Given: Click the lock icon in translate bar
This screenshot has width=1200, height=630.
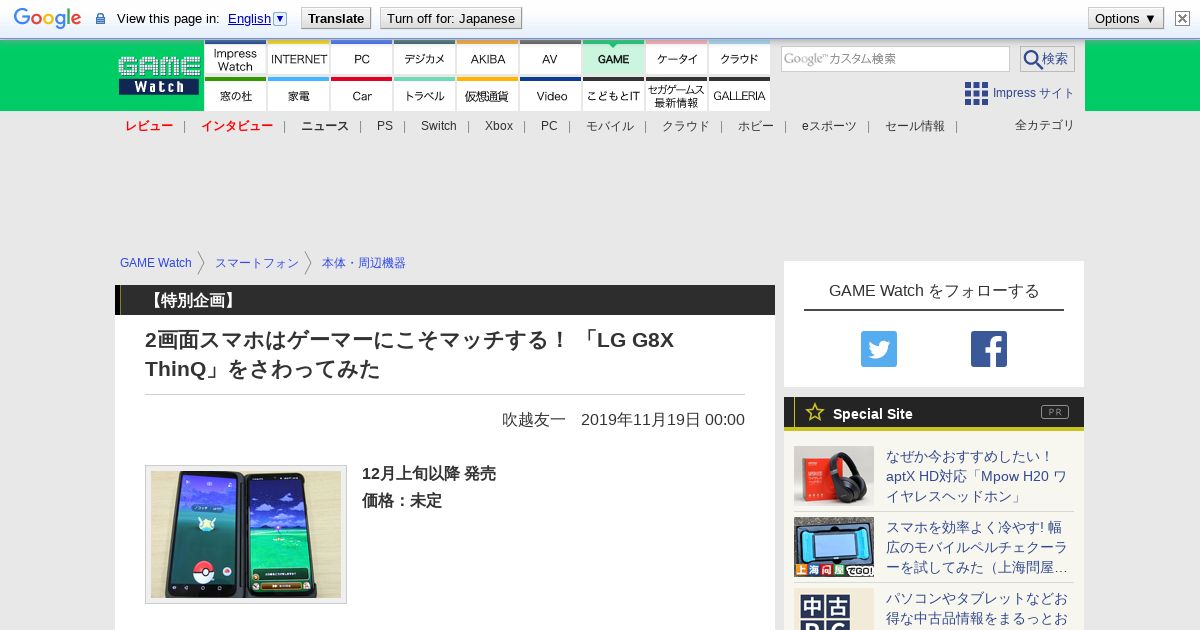Looking at the screenshot, I should tap(100, 18).
